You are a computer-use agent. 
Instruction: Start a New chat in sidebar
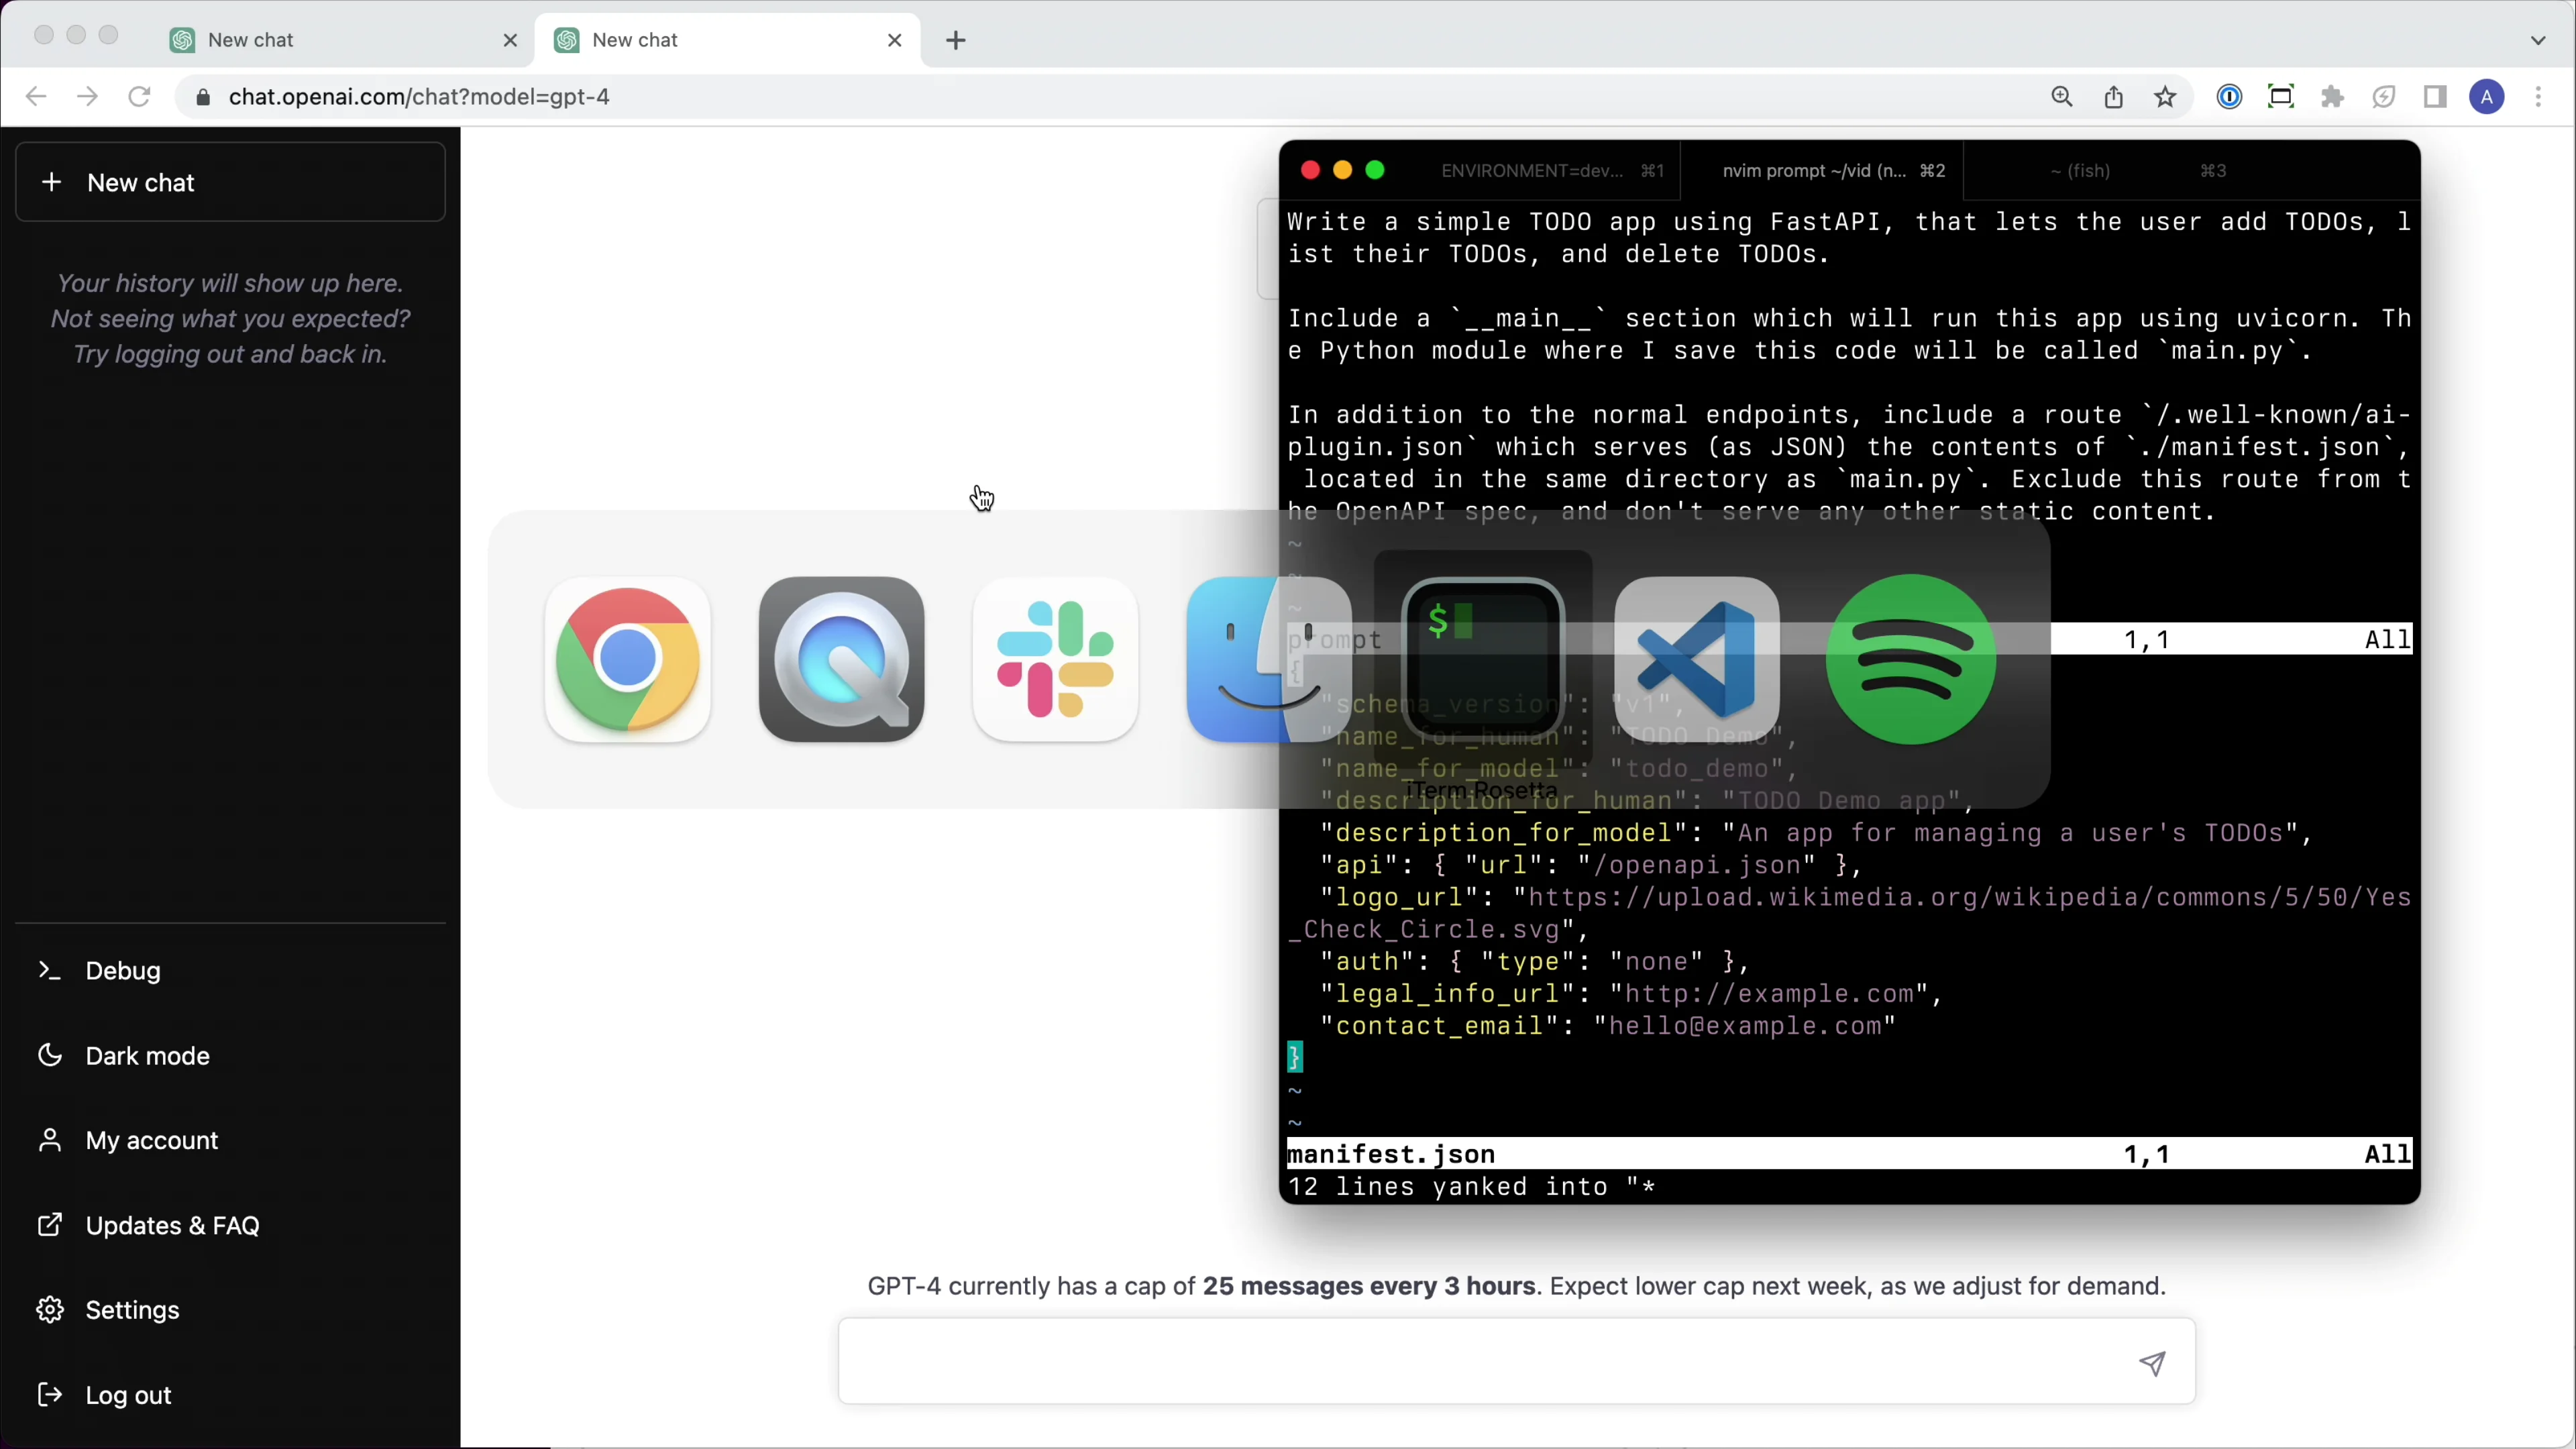[230, 182]
